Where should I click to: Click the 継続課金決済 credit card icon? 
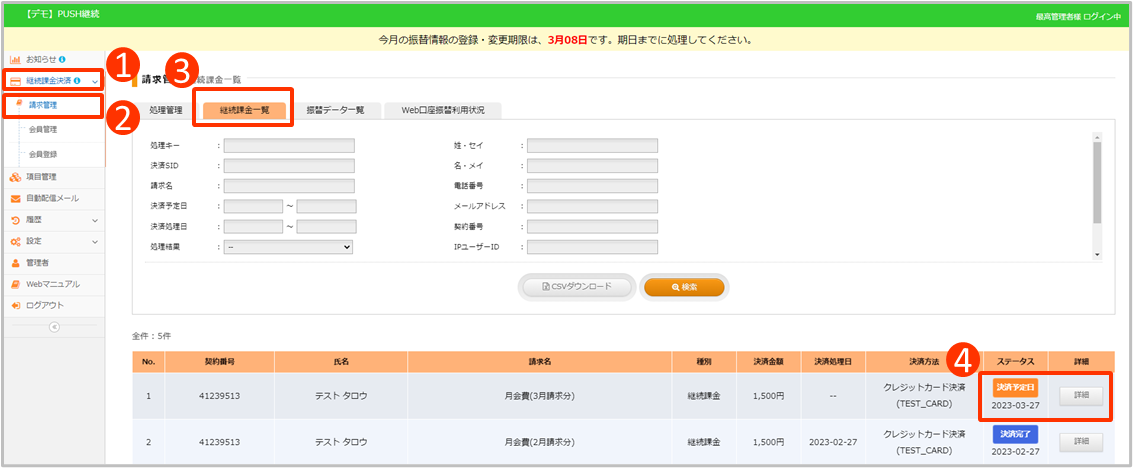pyautogui.click(x=15, y=80)
